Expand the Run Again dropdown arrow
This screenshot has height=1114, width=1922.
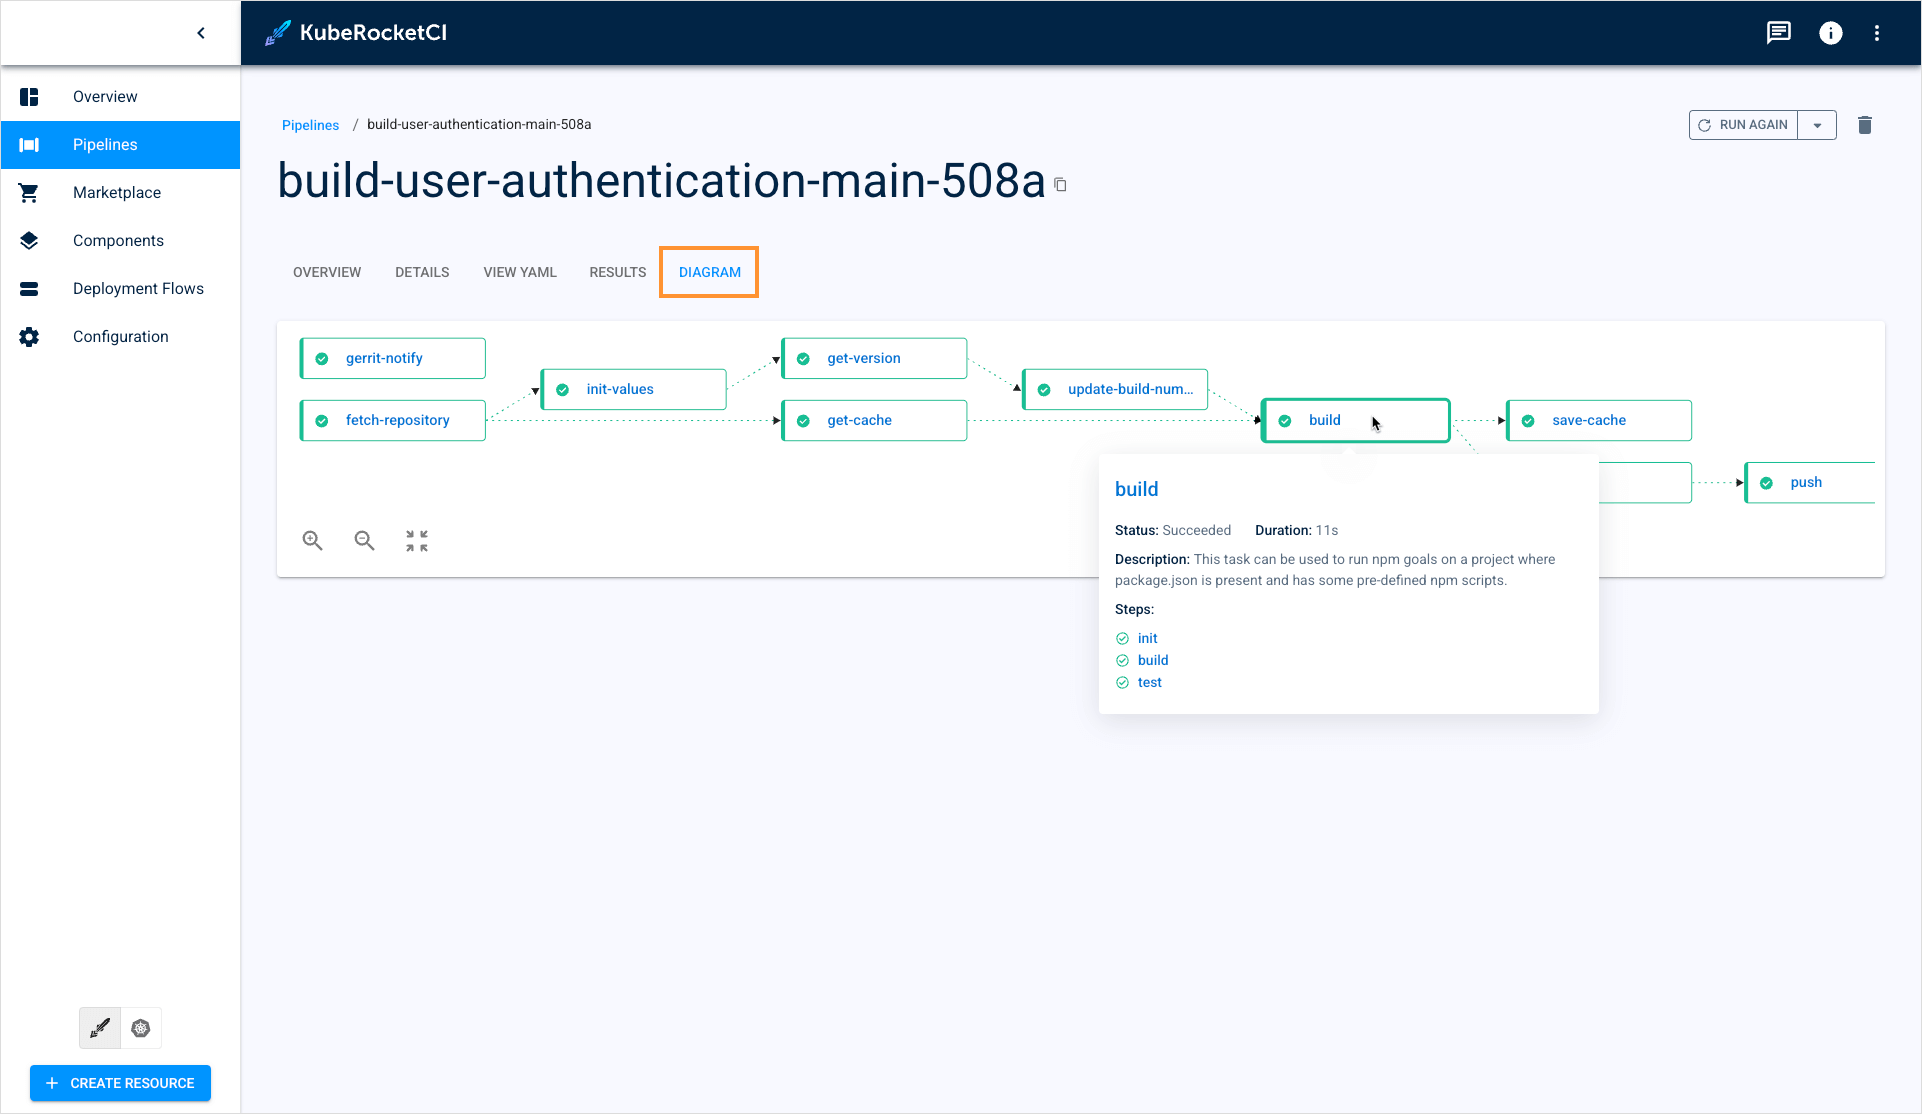[x=1817, y=125]
